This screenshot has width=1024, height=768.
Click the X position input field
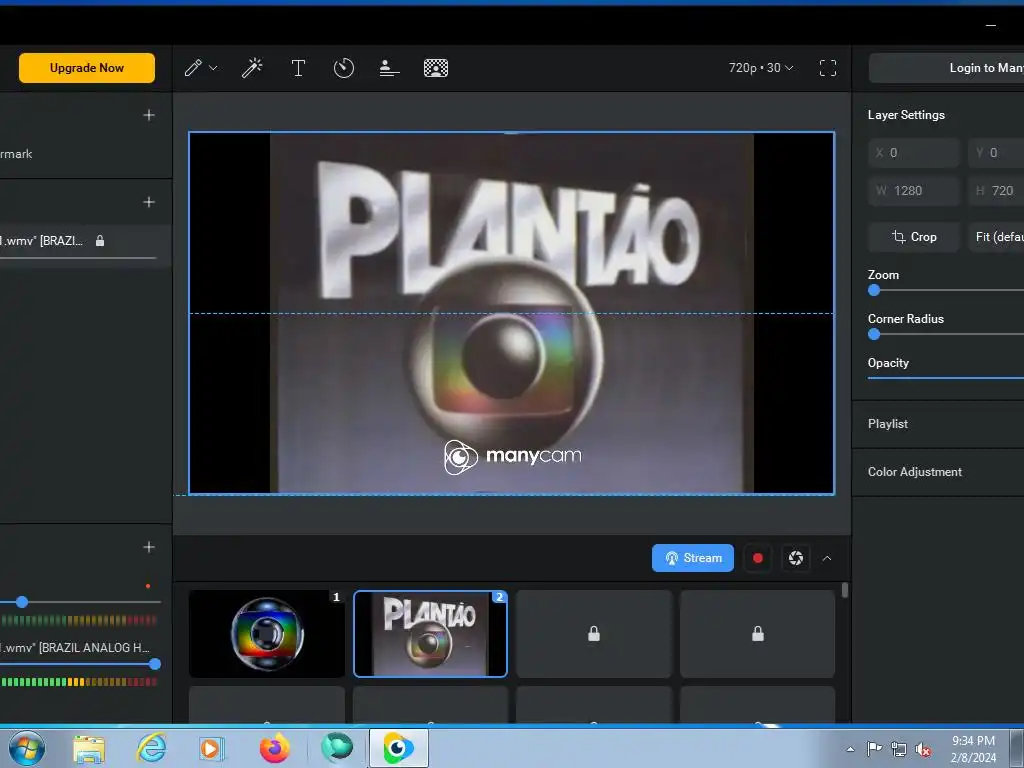click(914, 153)
